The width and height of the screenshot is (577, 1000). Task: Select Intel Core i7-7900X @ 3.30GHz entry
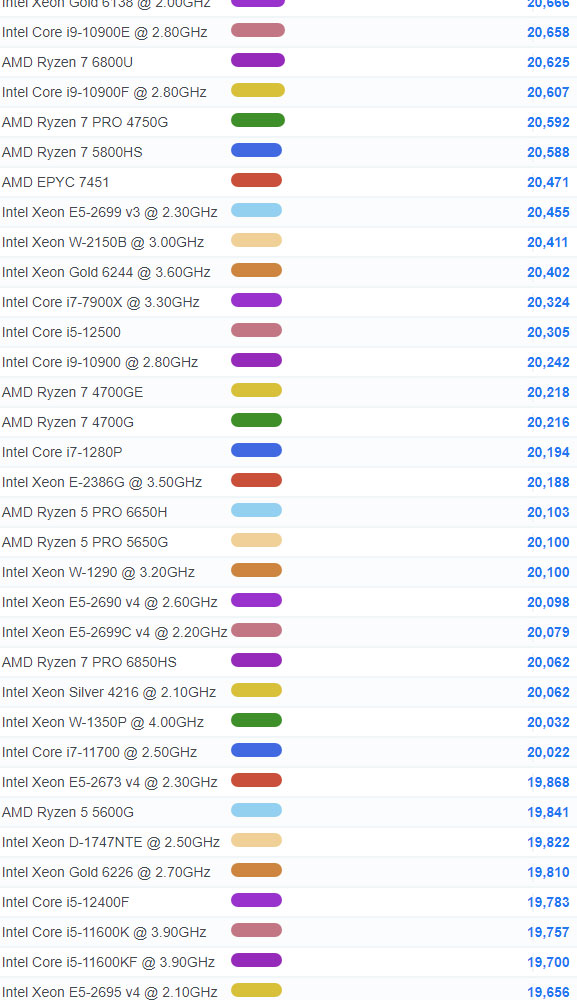point(101,302)
